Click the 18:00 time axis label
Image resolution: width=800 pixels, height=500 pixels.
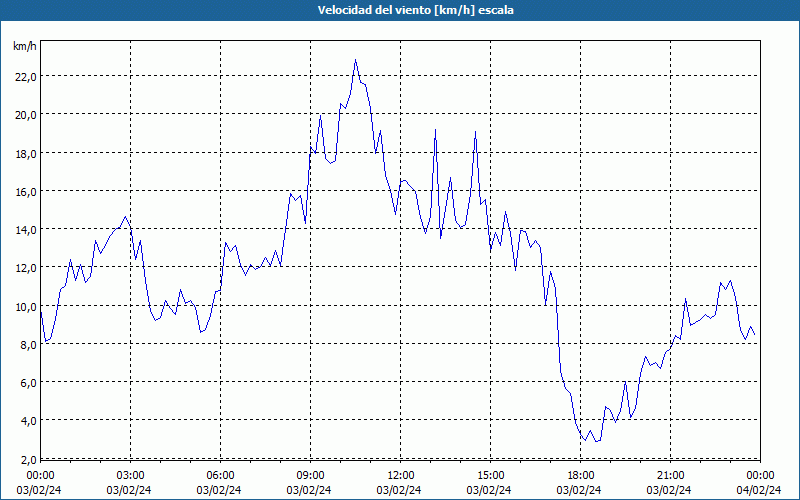[x=581, y=476]
